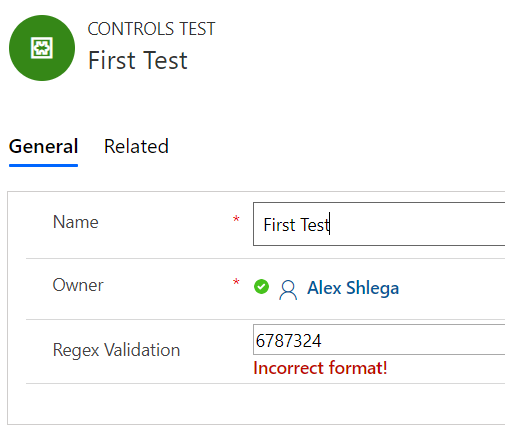Click blank space right of the Related tab
The image size is (505, 431).
tap(337, 147)
